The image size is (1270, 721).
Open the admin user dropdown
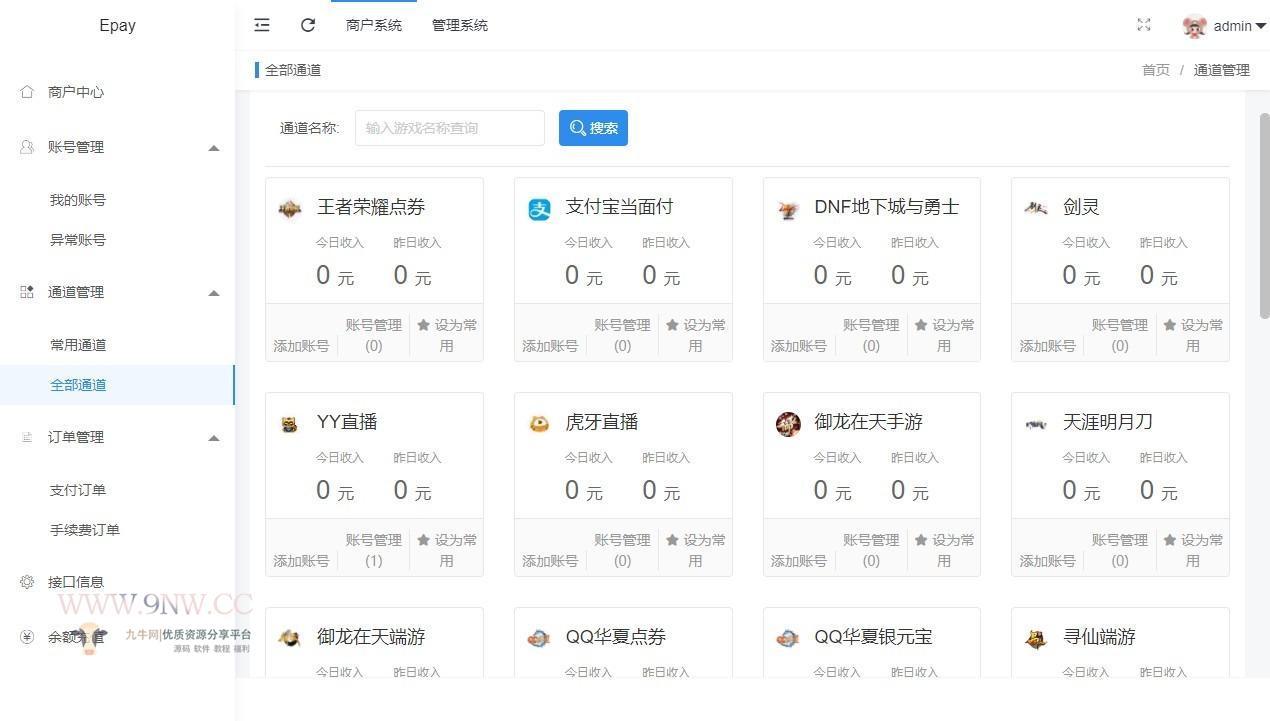tap(1239, 26)
